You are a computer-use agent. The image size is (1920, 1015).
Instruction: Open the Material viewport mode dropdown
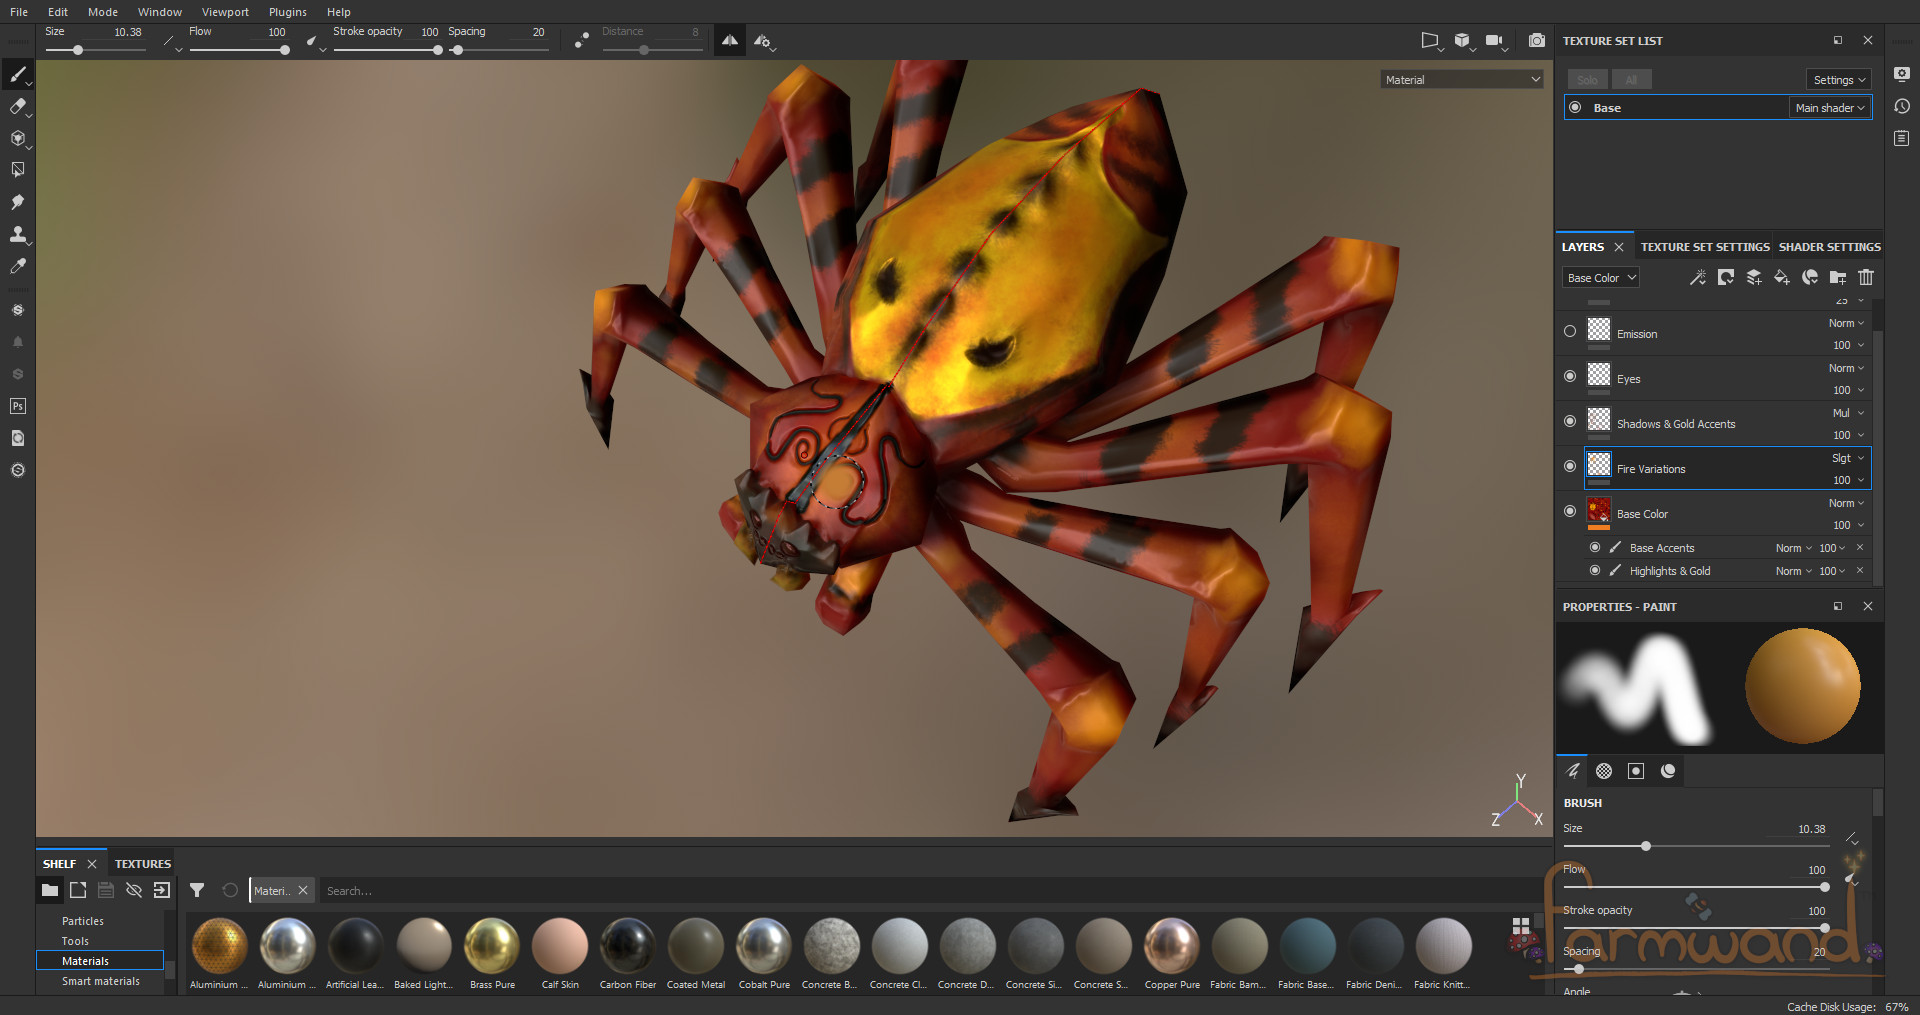[1462, 79]
